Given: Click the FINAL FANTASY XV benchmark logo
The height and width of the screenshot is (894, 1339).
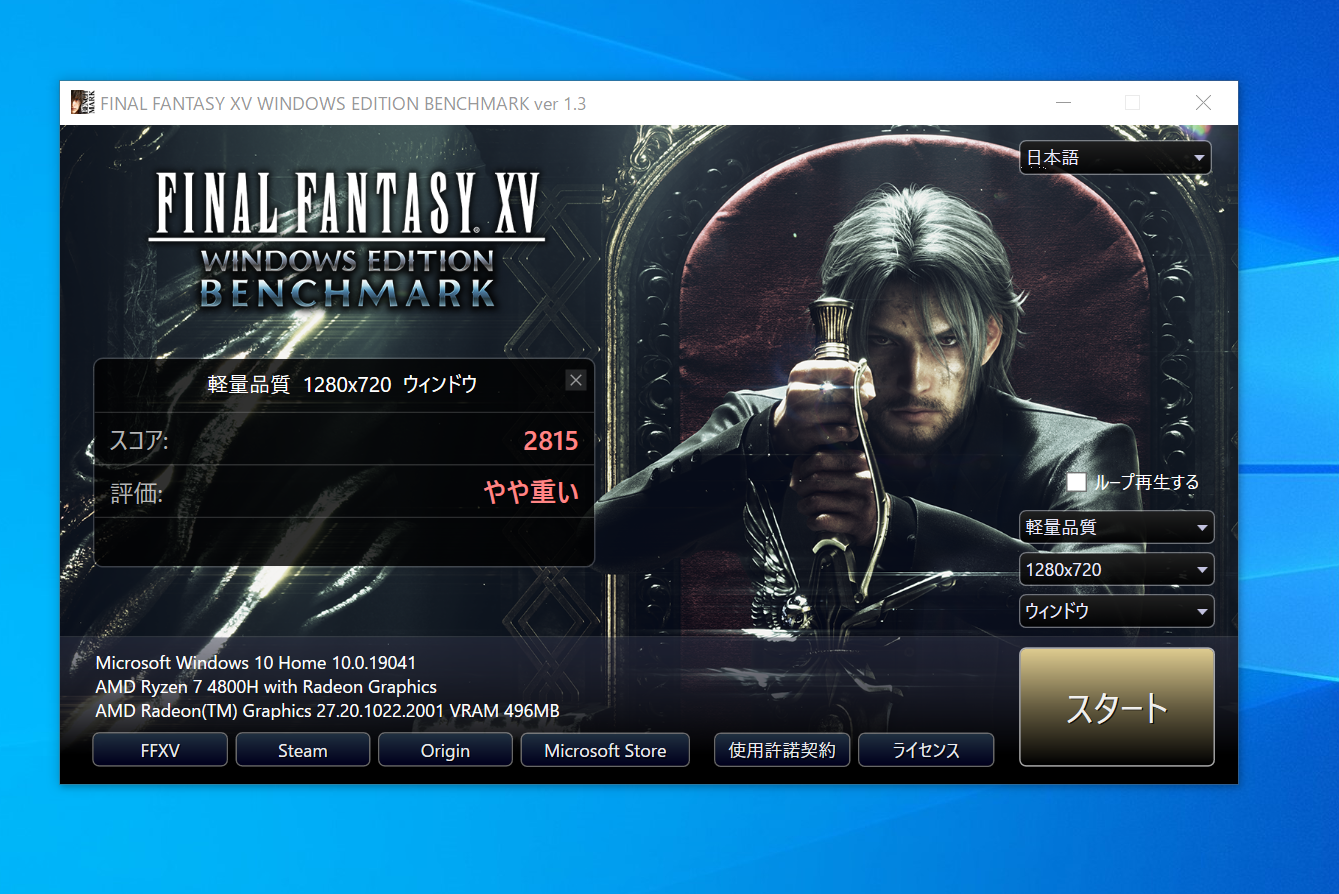Looking at the screenshot, I should [x=347, y=239].
